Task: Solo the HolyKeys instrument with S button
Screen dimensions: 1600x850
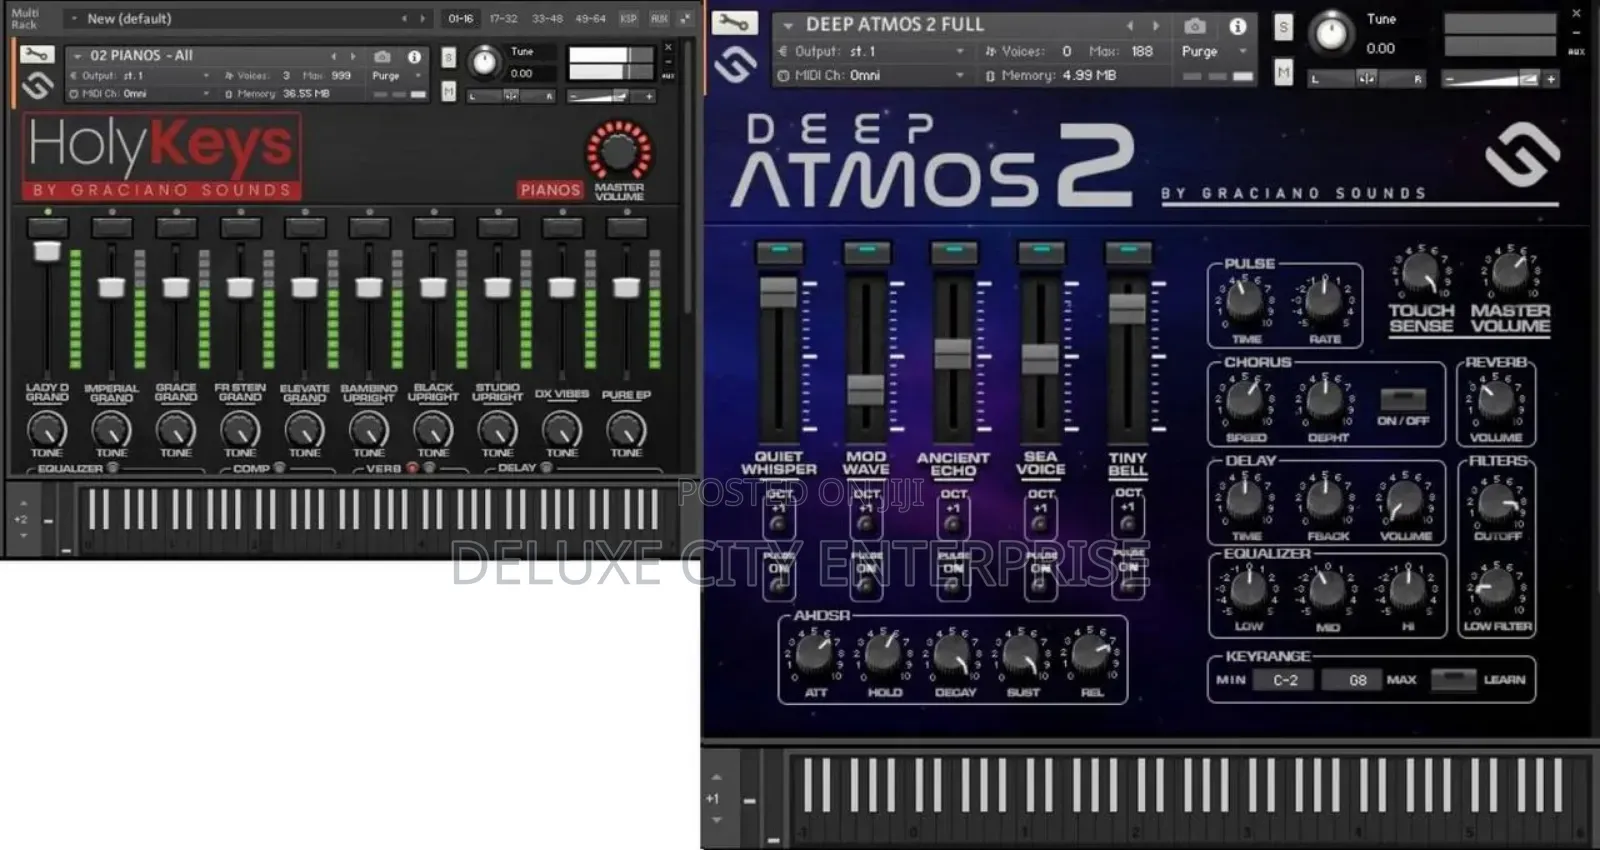Action: click(448, 58)
